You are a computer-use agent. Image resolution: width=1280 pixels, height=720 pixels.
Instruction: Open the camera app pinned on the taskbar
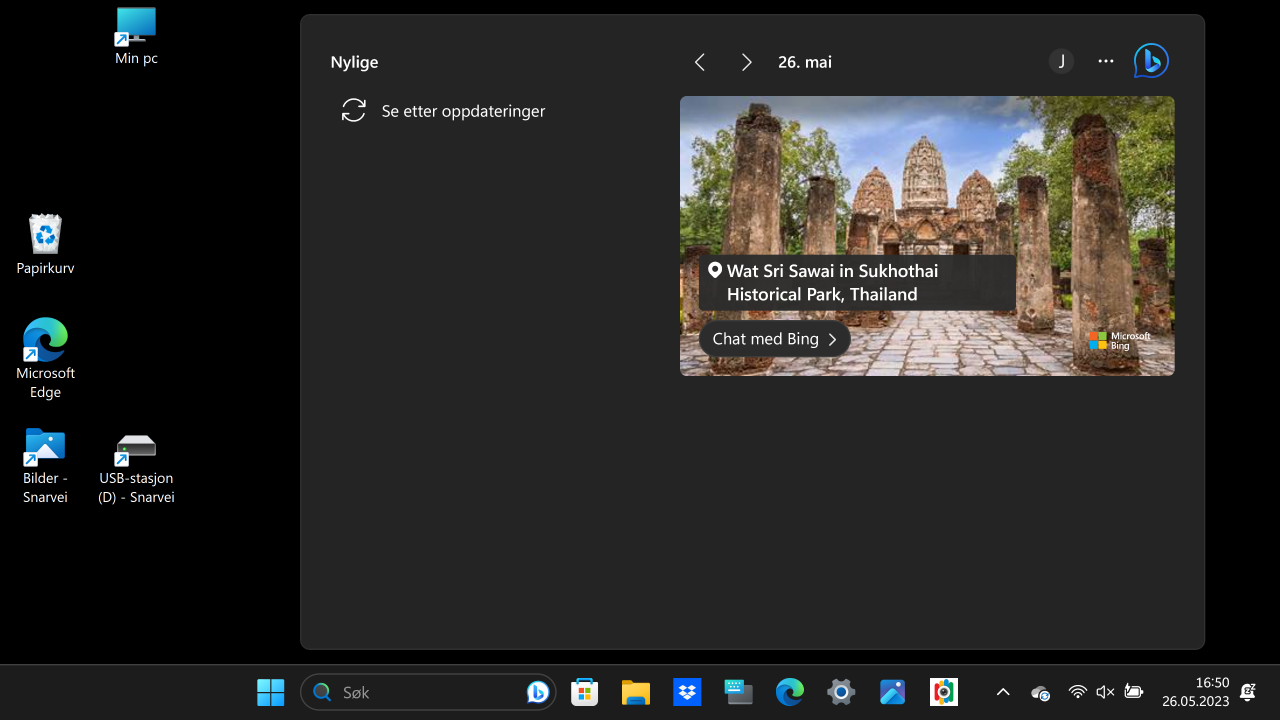click(943, 691)
